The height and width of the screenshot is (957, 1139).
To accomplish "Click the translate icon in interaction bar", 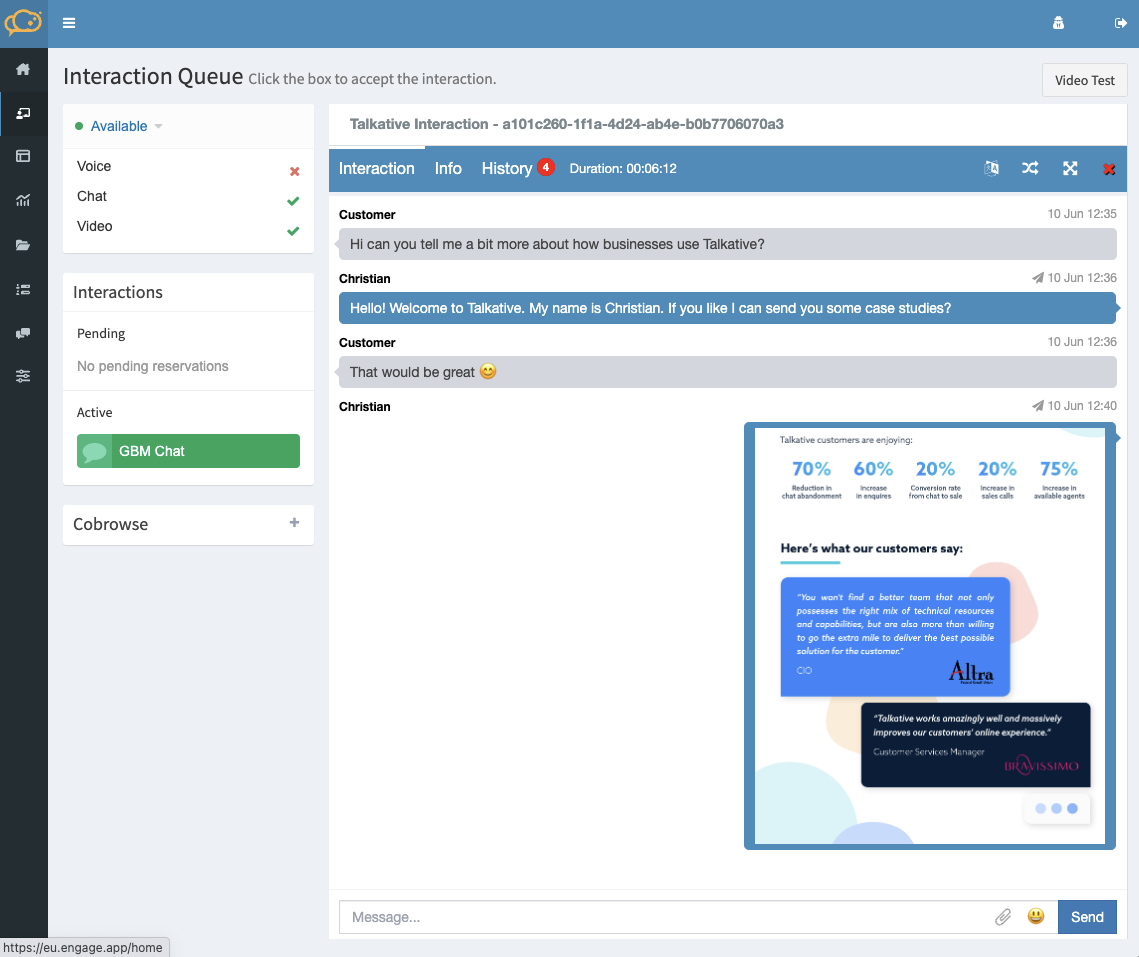I will [992, 169].
